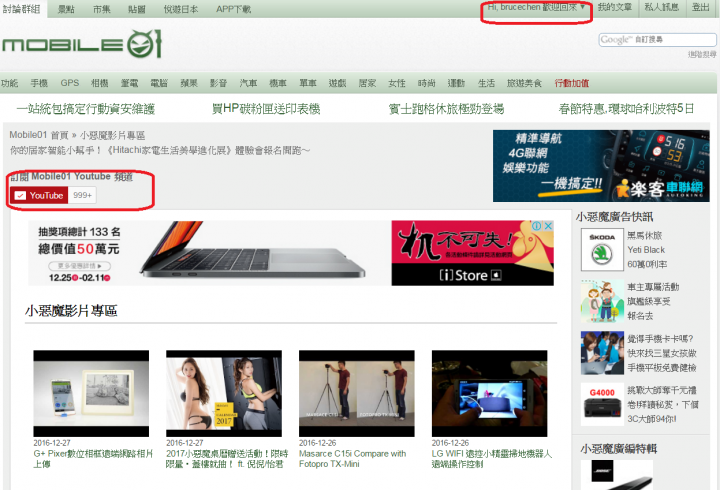
Task: Open the 挑戰大師奪千元禮 ad link
Action: tap(663, 405)
